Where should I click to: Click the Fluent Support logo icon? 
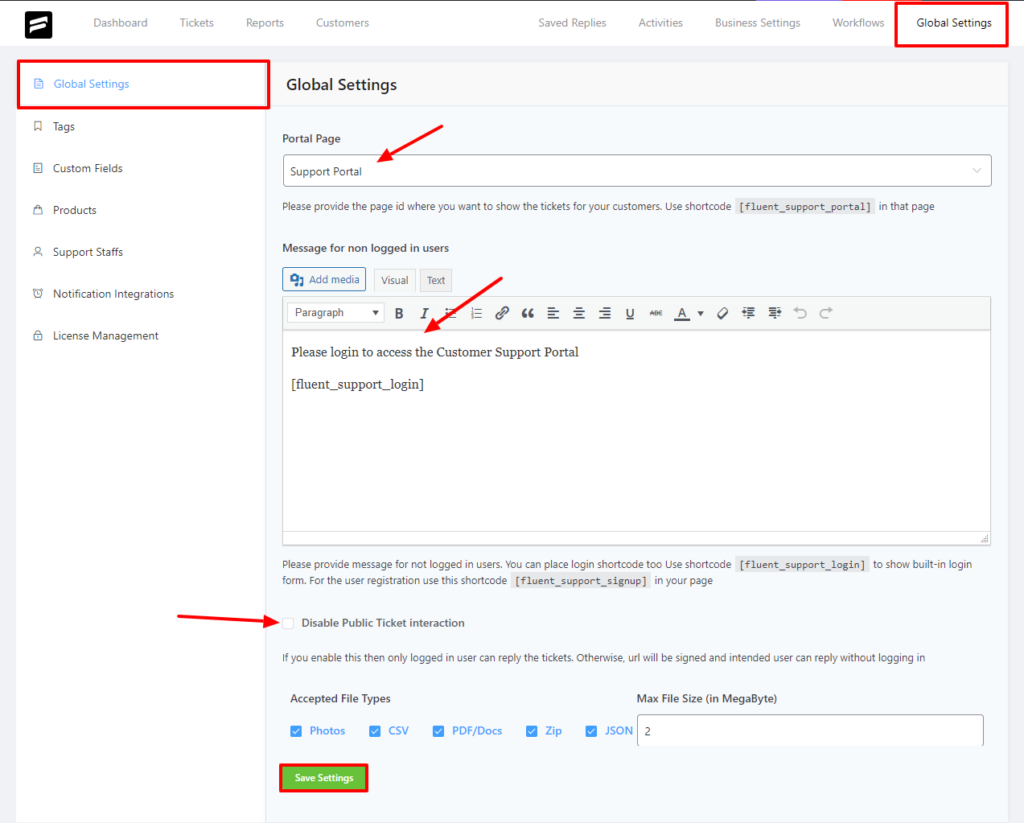pyautogui.click(x=39, y=24)
